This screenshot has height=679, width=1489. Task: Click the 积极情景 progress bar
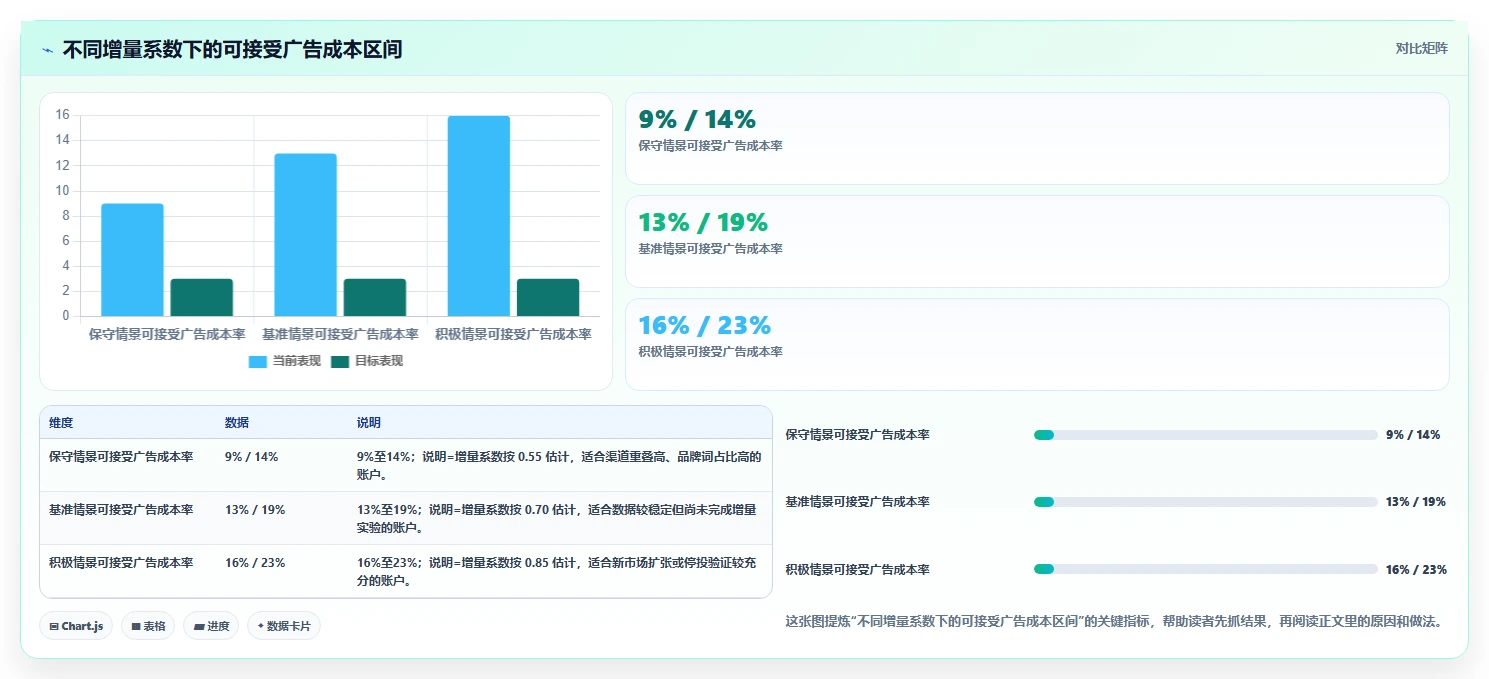(x=1206, y=569)
